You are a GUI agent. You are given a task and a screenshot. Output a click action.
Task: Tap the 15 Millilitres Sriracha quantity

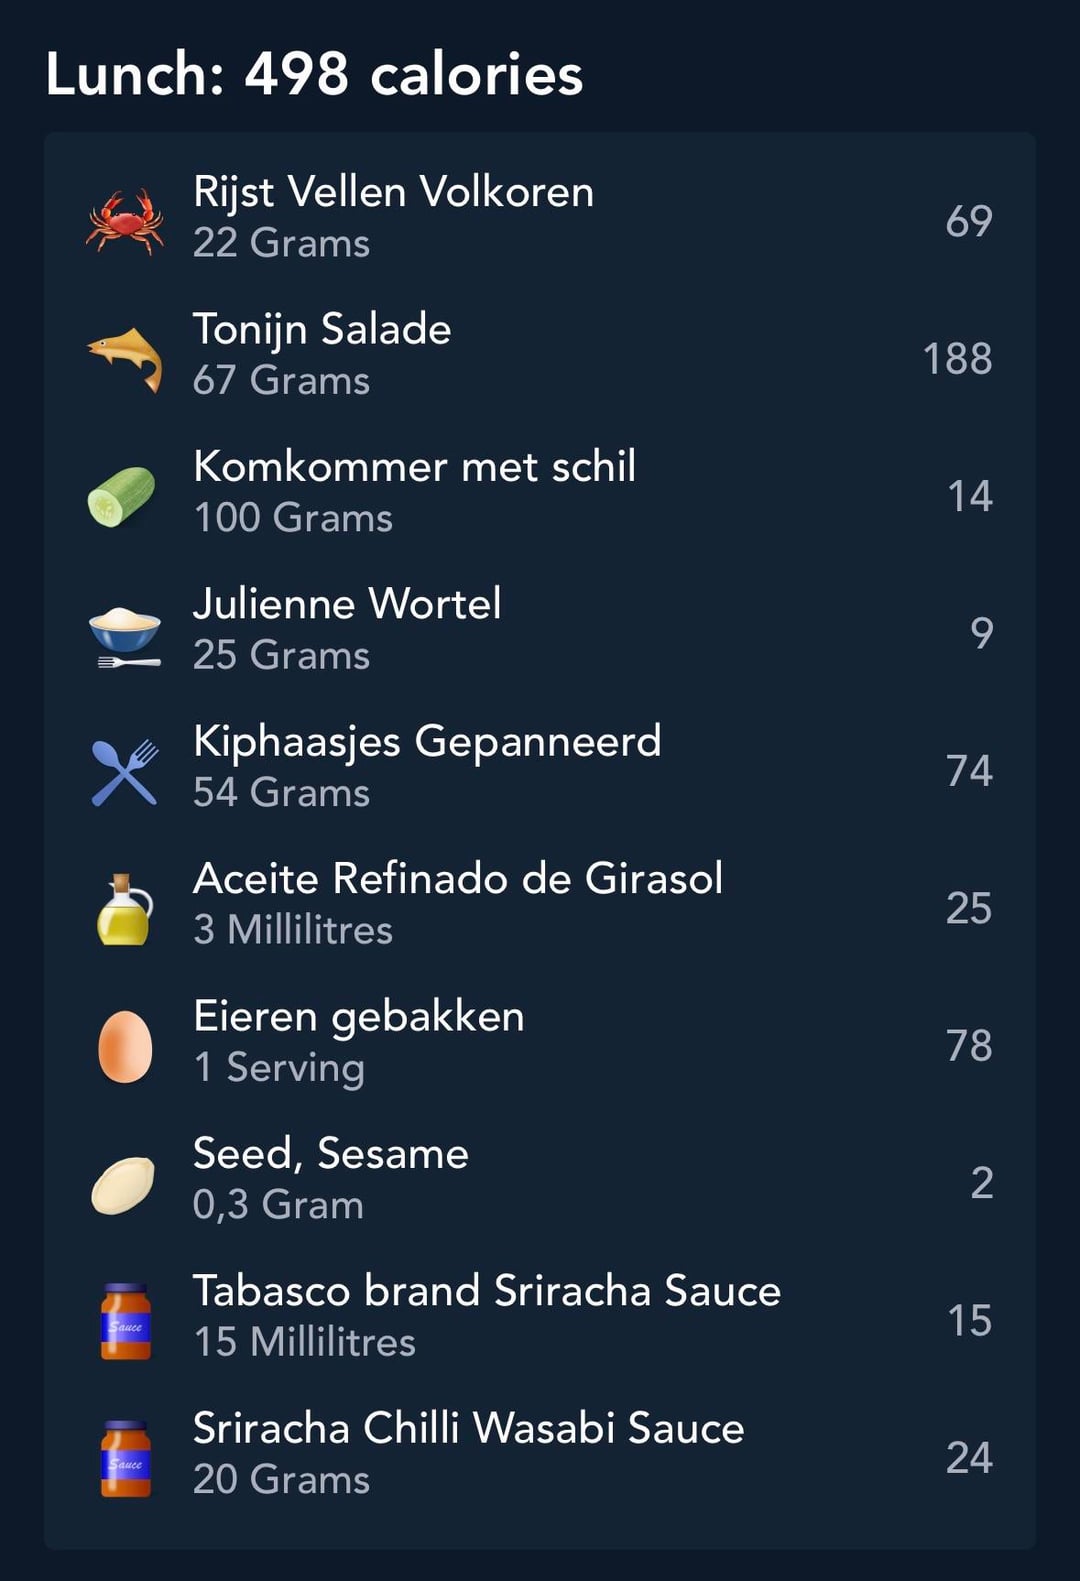tap(304, 1342)
